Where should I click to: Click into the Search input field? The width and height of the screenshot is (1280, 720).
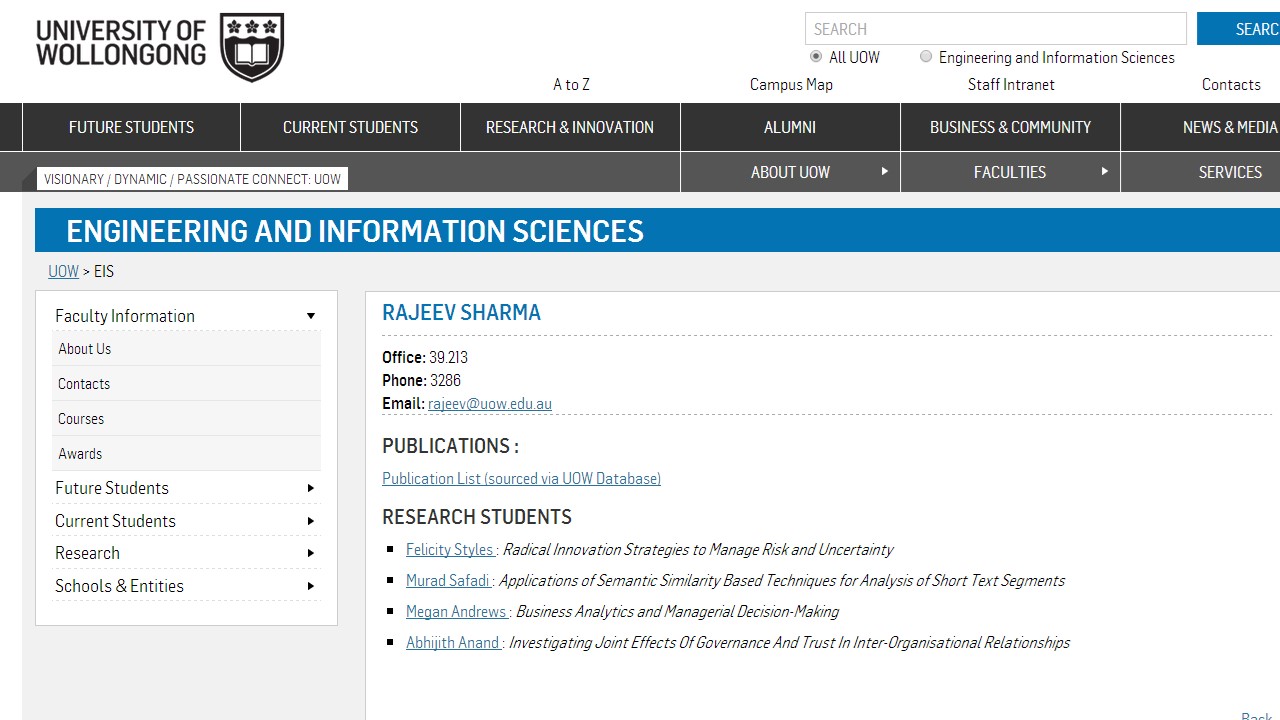point(996,29)
